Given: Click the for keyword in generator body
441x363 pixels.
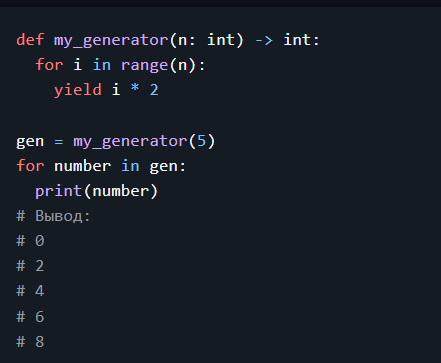Looking at the screenshot, I should (49, 65).
